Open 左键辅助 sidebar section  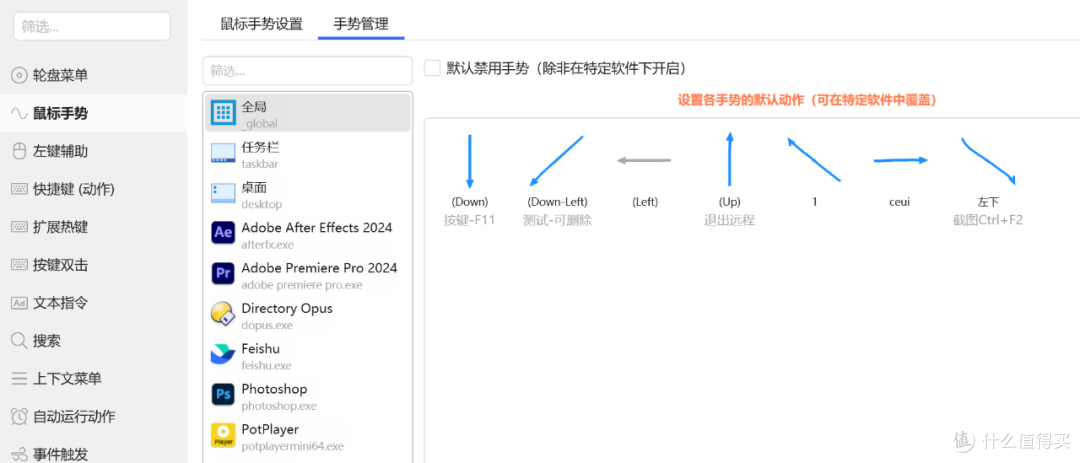pos(93,152)
